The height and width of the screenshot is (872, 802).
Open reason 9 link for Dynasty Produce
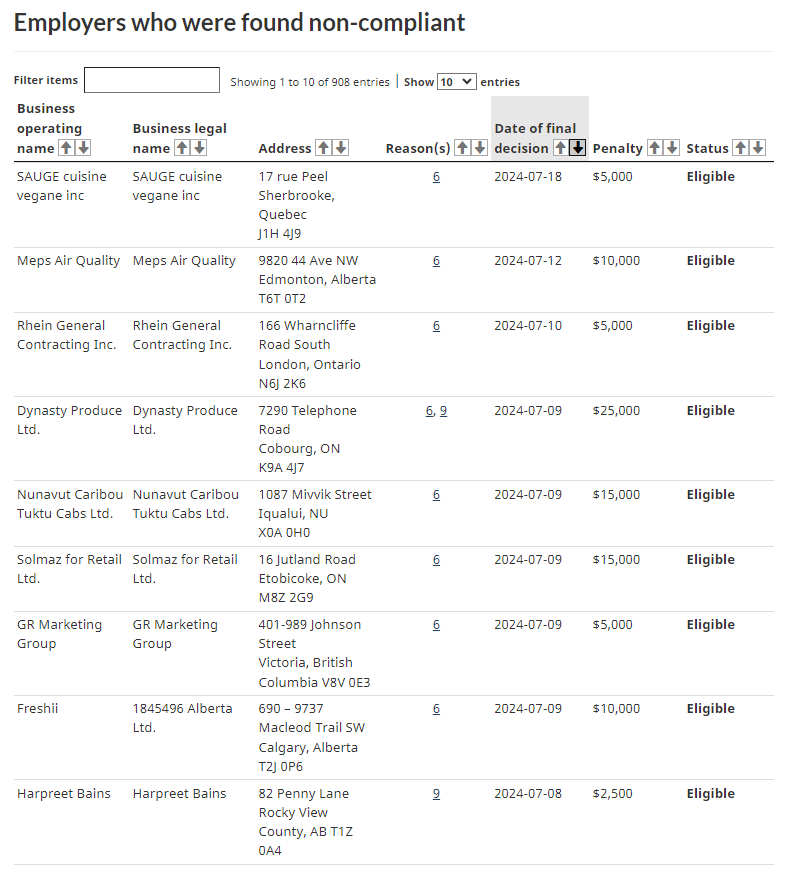[443, 411]
